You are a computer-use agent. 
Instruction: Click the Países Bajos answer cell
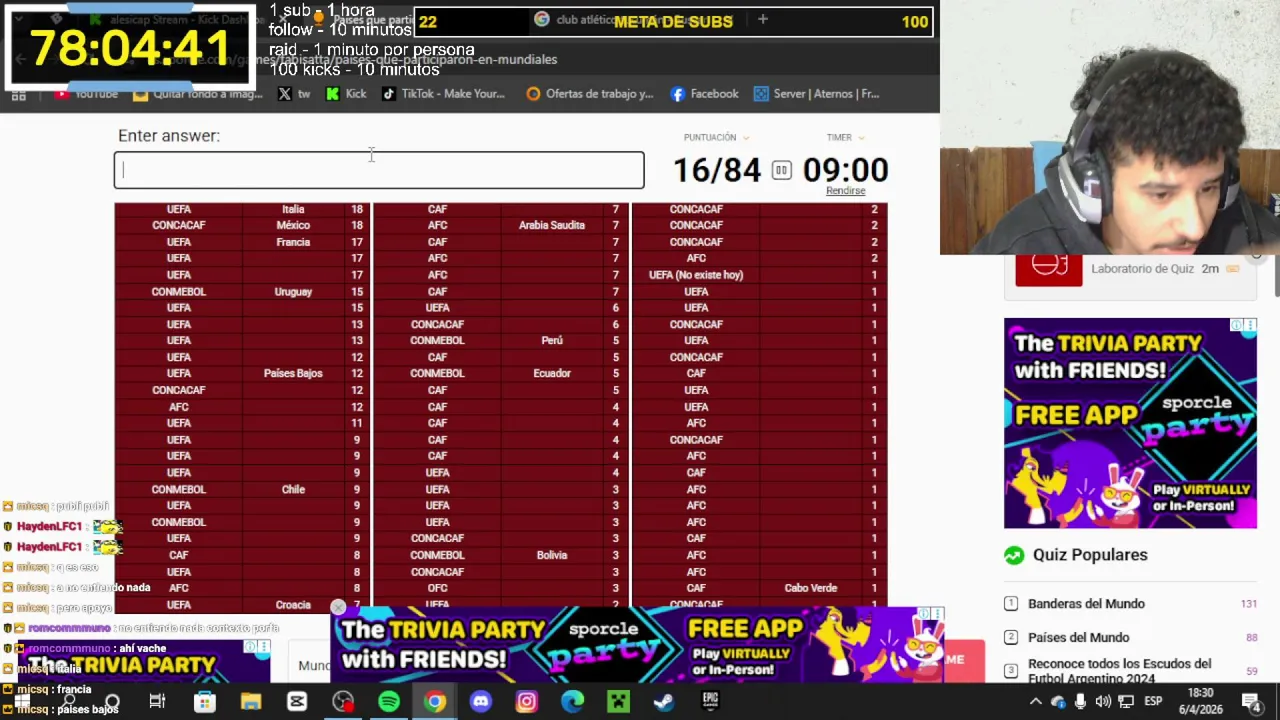[293, 373]
